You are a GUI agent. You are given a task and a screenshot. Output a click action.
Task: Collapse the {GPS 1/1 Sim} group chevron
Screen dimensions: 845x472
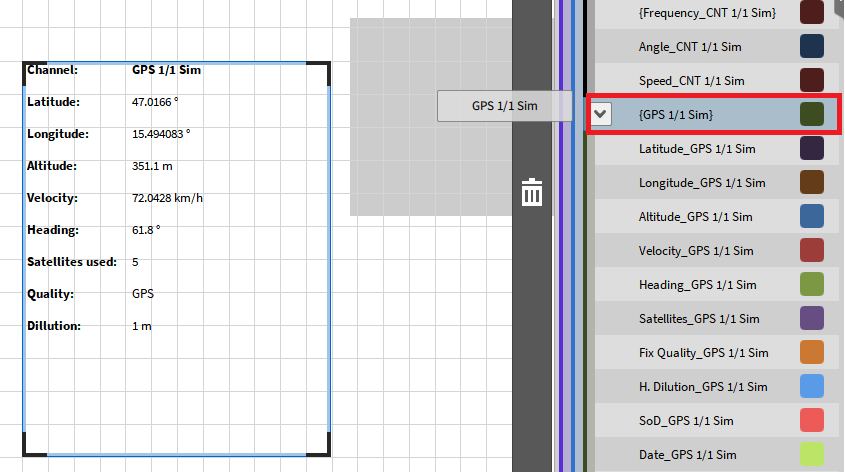(600, 114)
